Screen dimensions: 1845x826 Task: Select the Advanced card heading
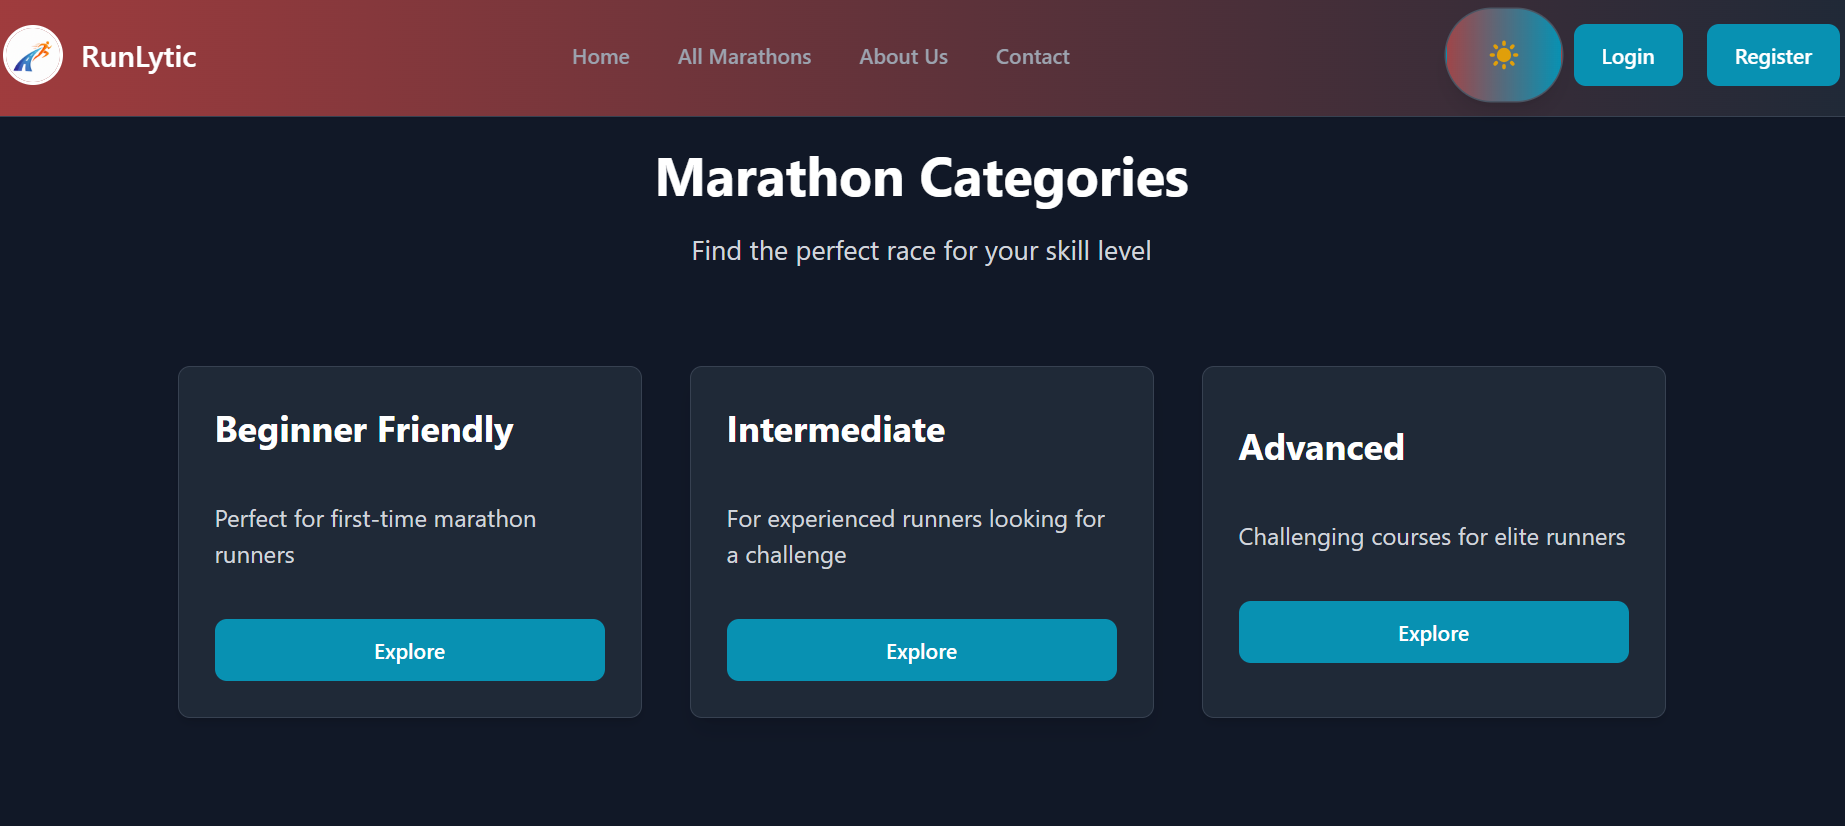pos(1322,448)
